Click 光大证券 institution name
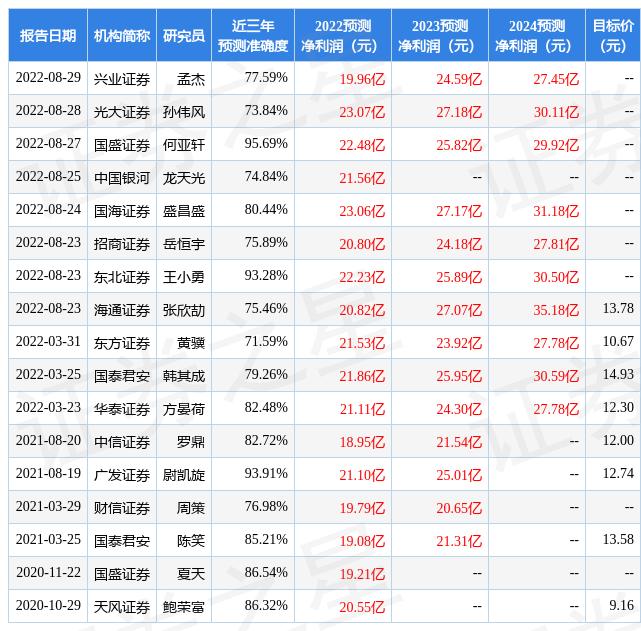 pos(121,112)
